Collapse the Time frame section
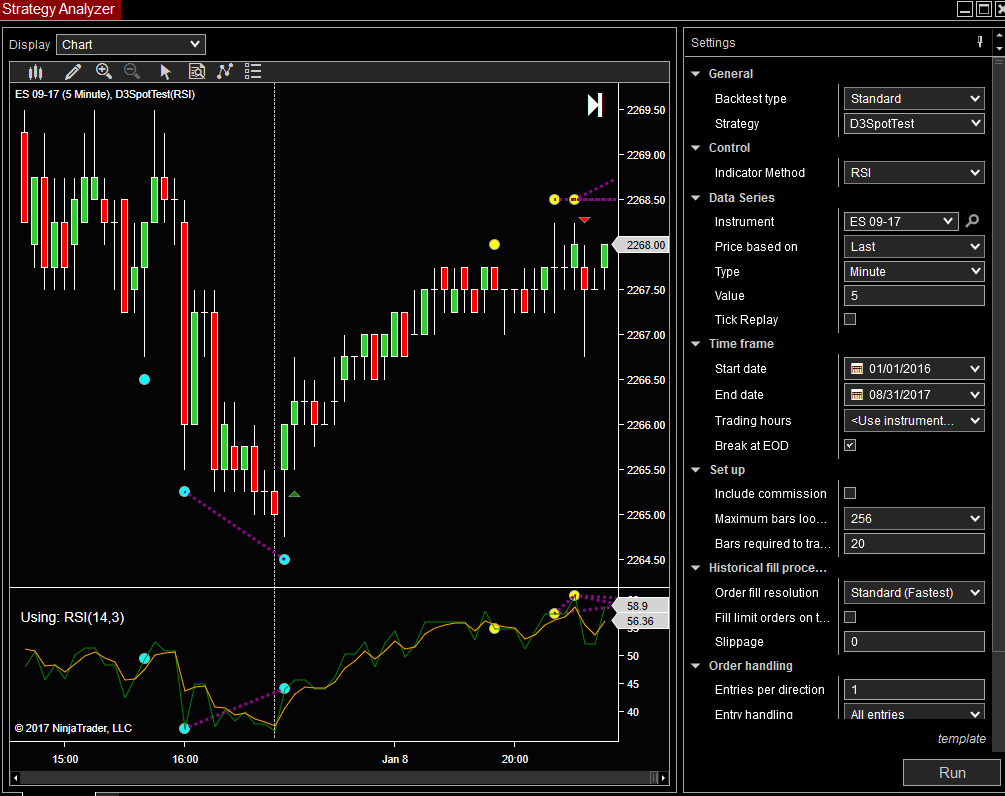 click(696, 344)
